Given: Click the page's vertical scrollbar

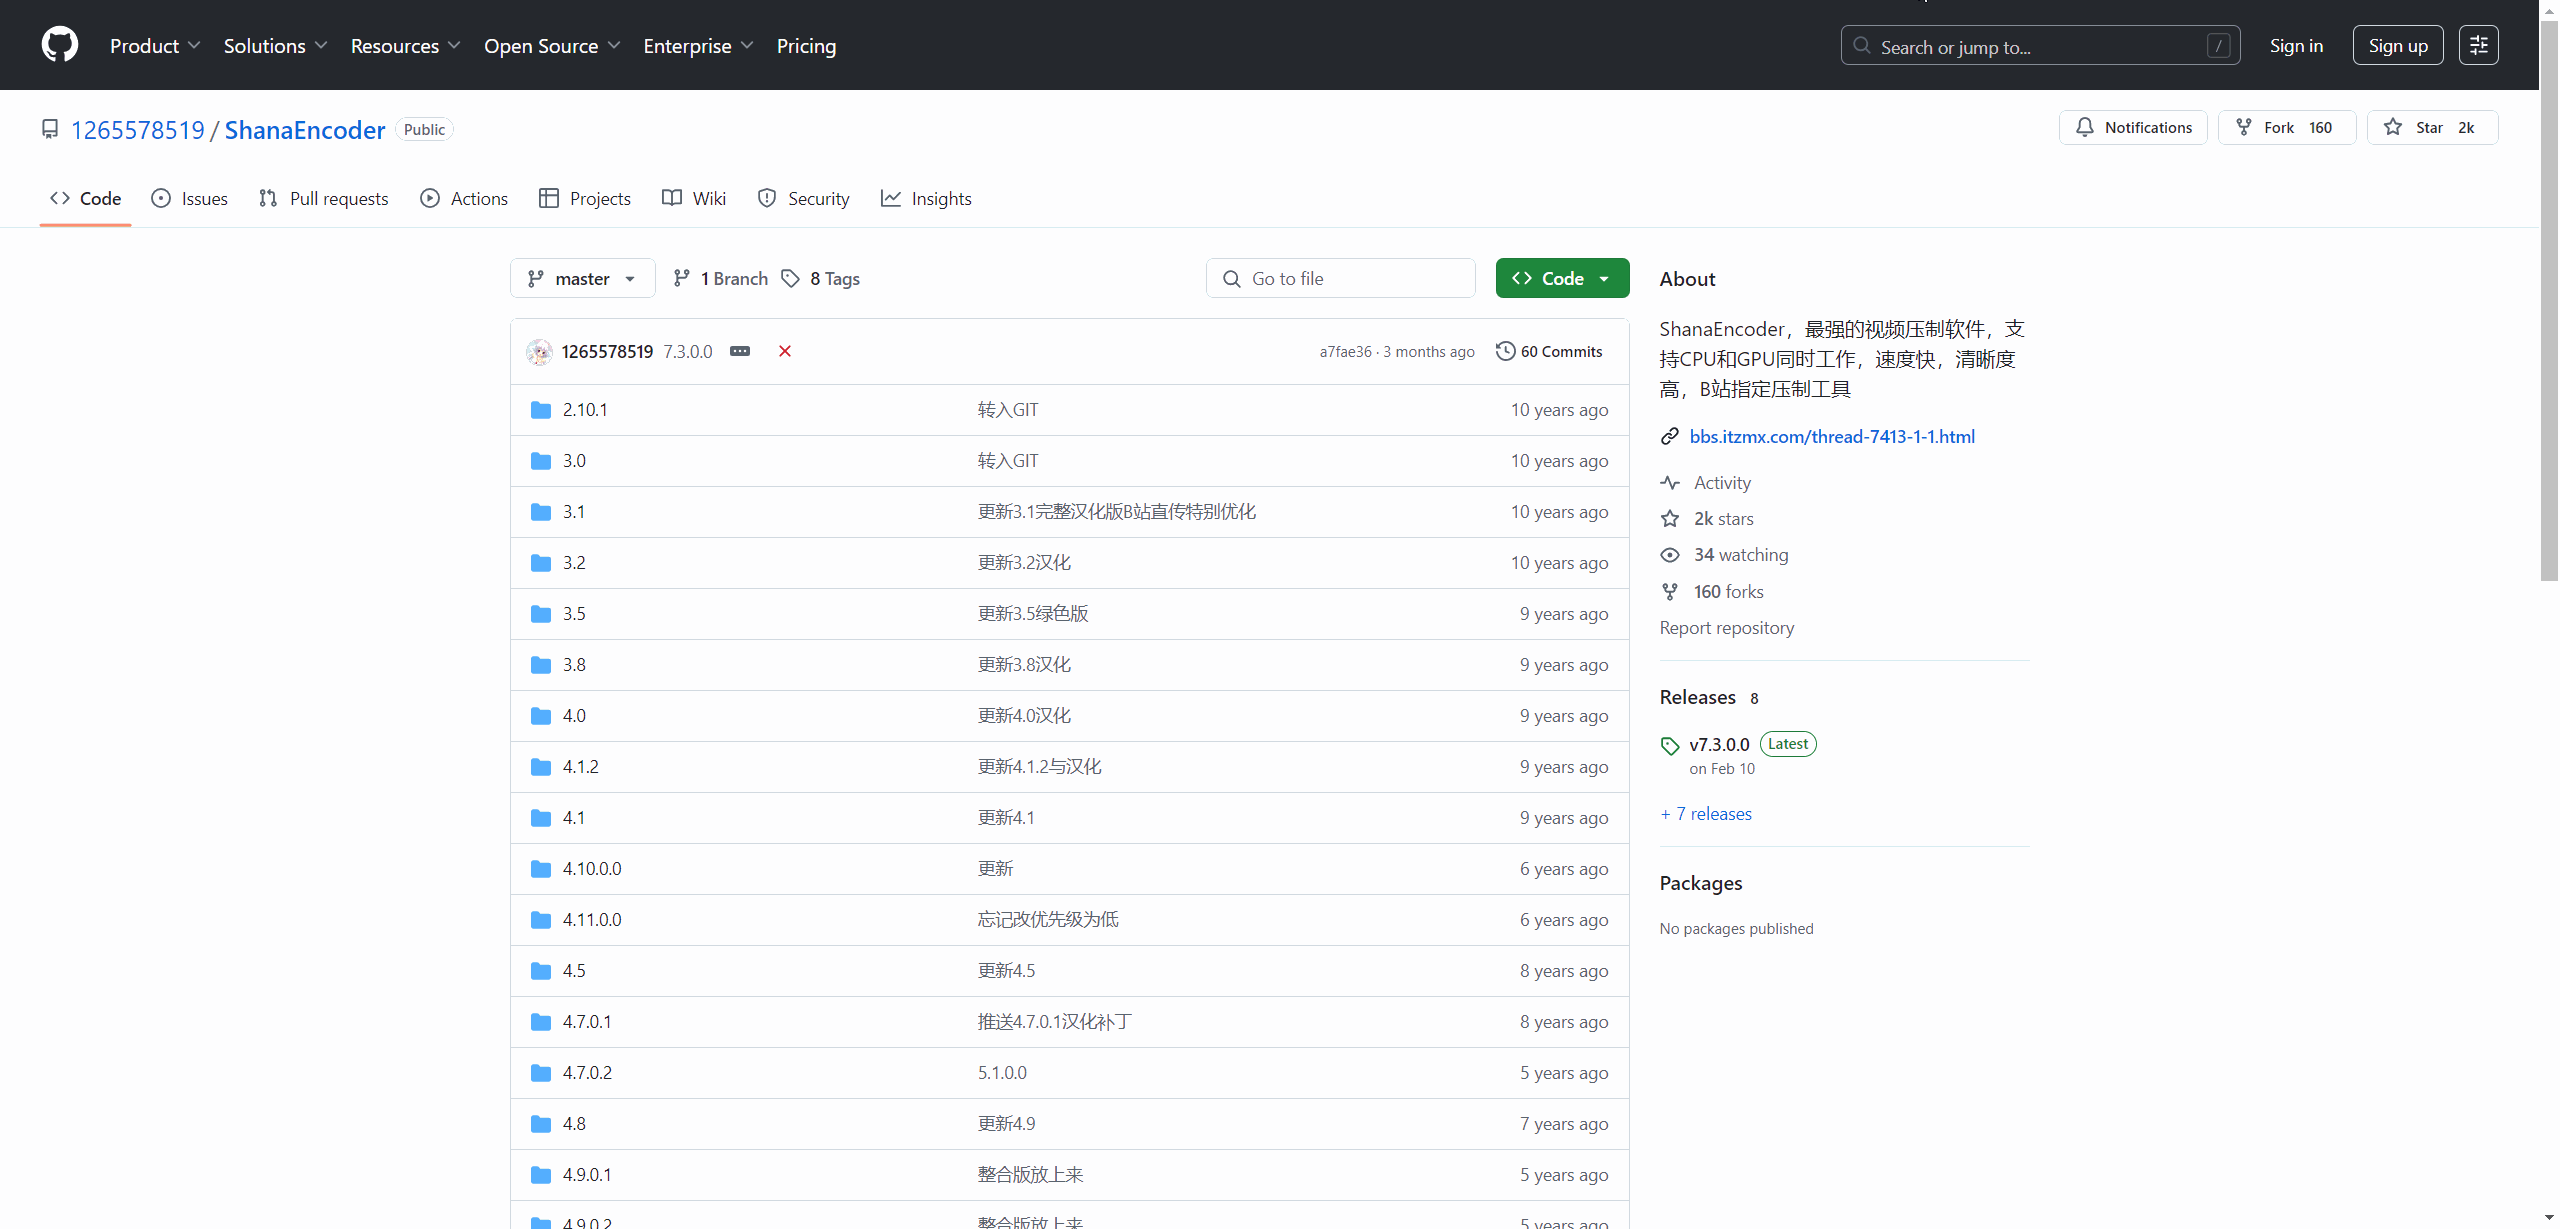Looking at the screenshot, I should coord(2549,300).
